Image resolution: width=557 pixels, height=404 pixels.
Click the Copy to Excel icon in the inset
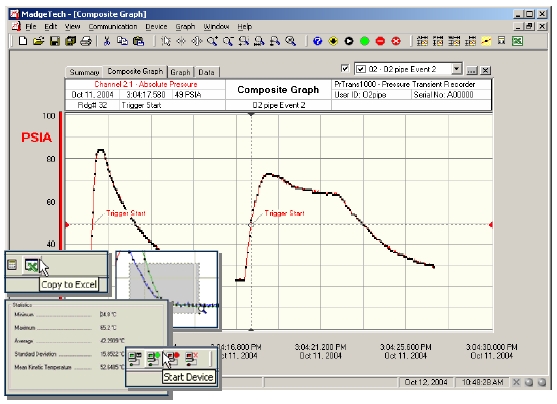click(31, 265)
